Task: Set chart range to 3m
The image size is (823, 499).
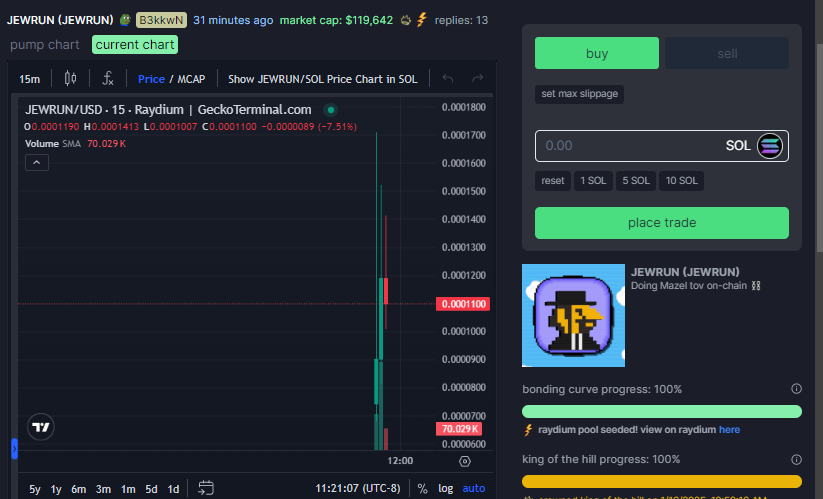Action: (103, 489)
